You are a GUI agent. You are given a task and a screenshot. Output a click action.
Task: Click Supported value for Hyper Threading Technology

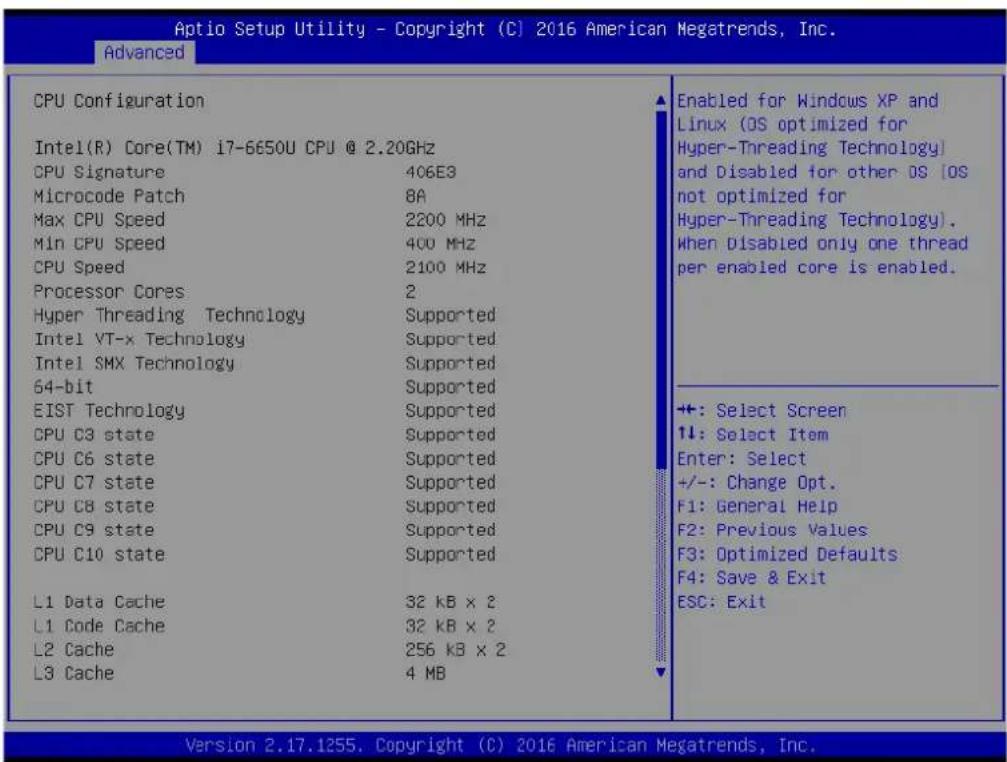(450, 315)
